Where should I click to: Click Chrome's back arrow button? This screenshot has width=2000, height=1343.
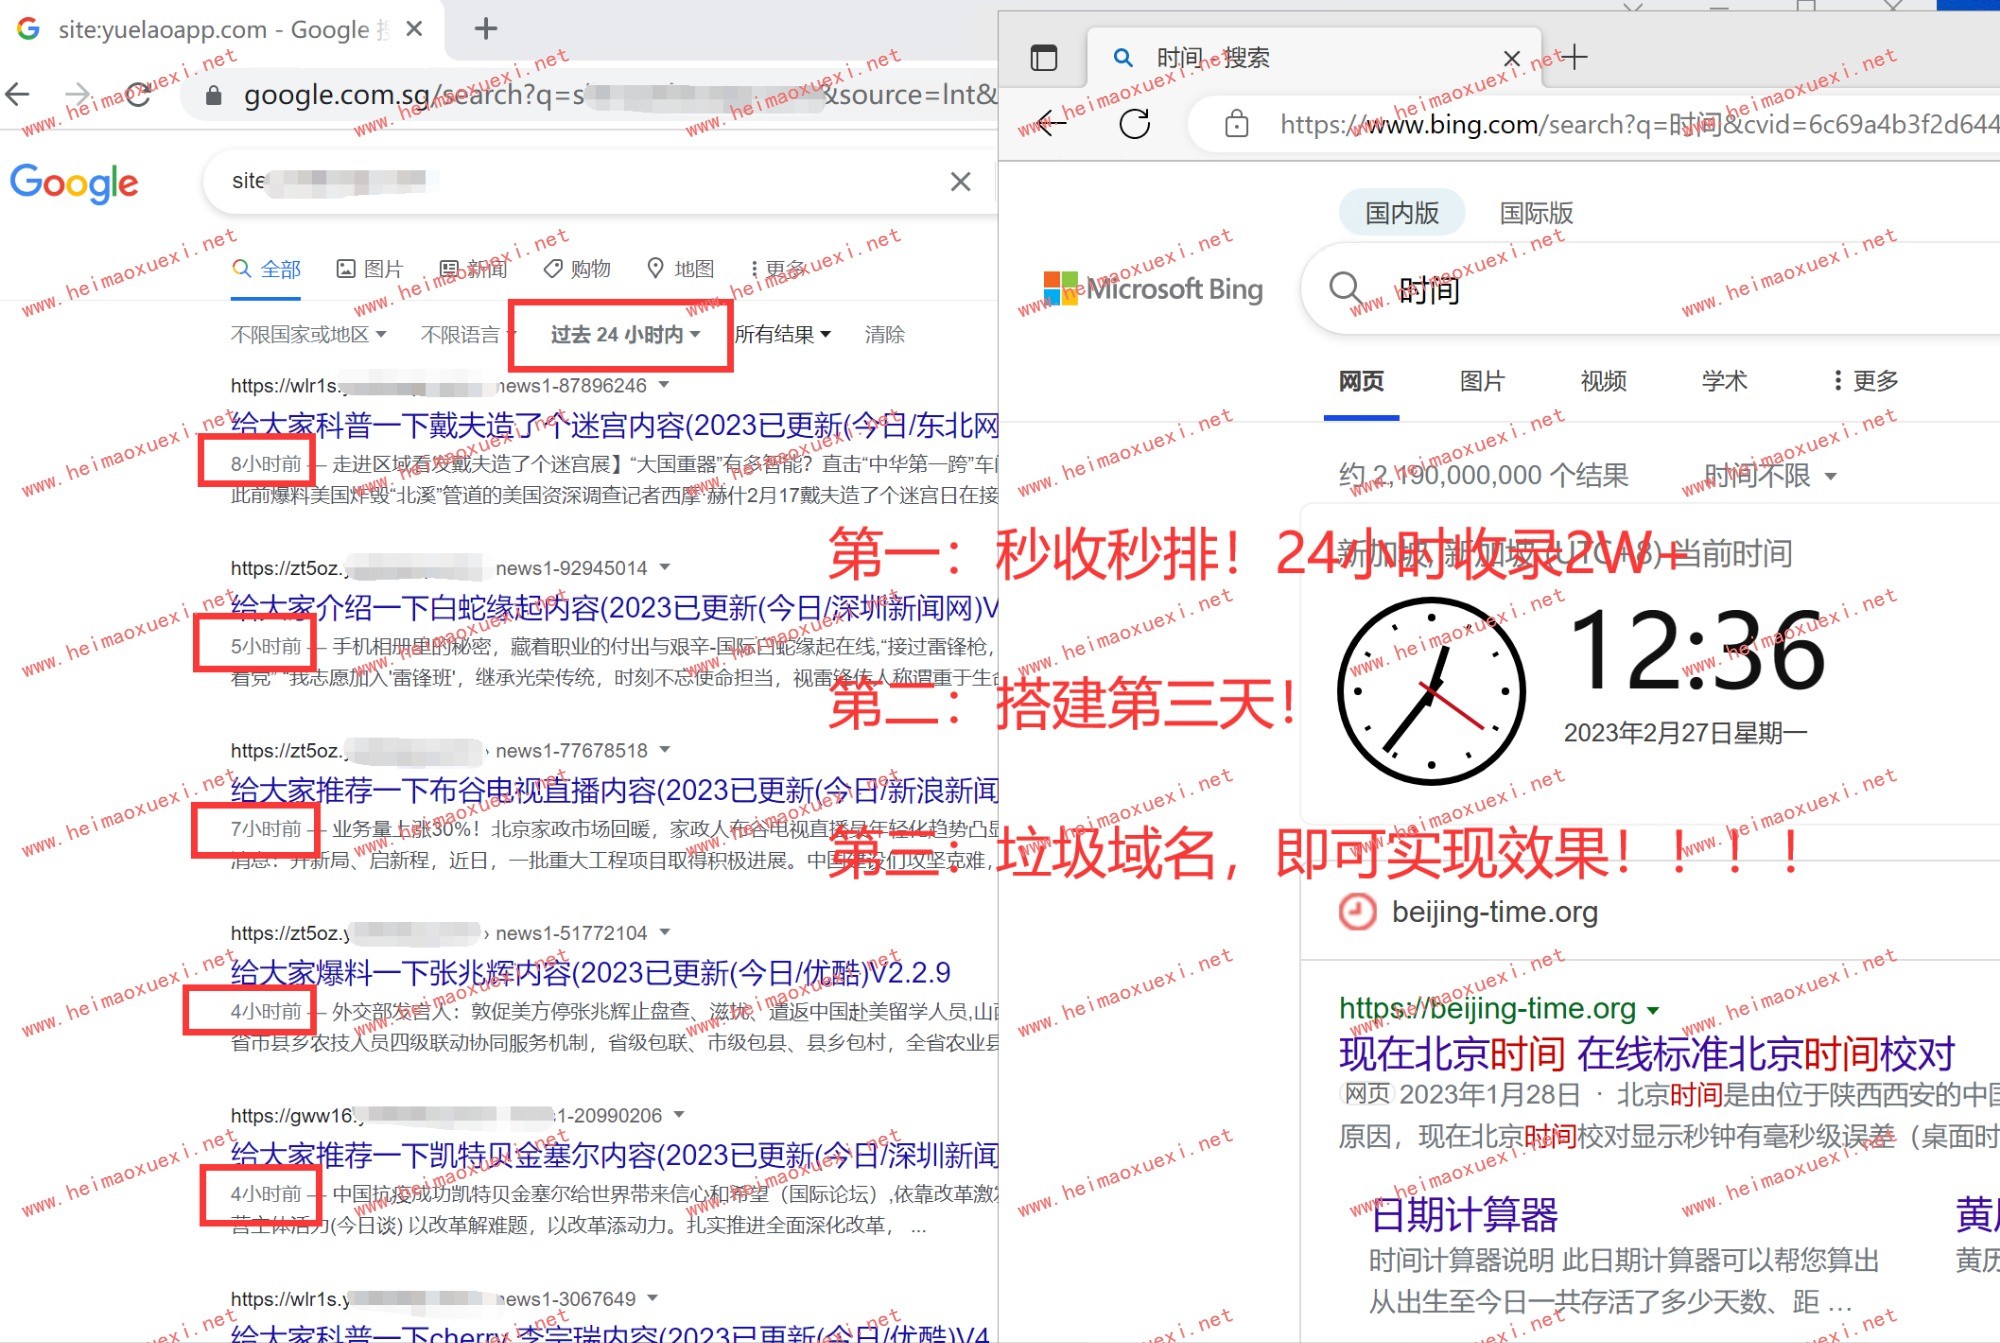pos(18,95)
